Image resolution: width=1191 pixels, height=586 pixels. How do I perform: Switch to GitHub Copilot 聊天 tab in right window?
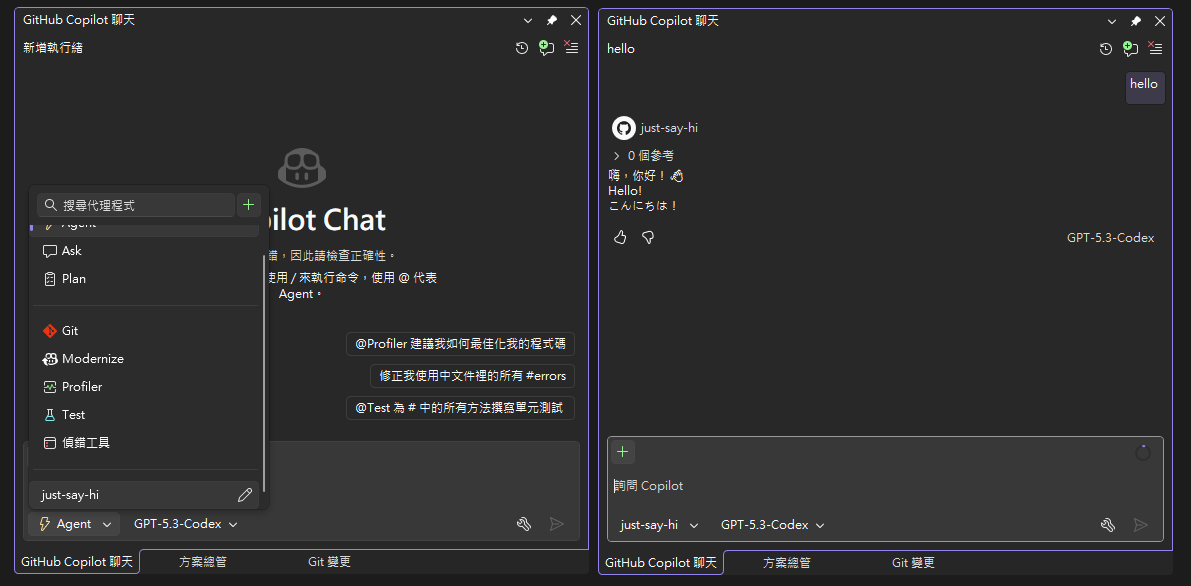[661, 562]
